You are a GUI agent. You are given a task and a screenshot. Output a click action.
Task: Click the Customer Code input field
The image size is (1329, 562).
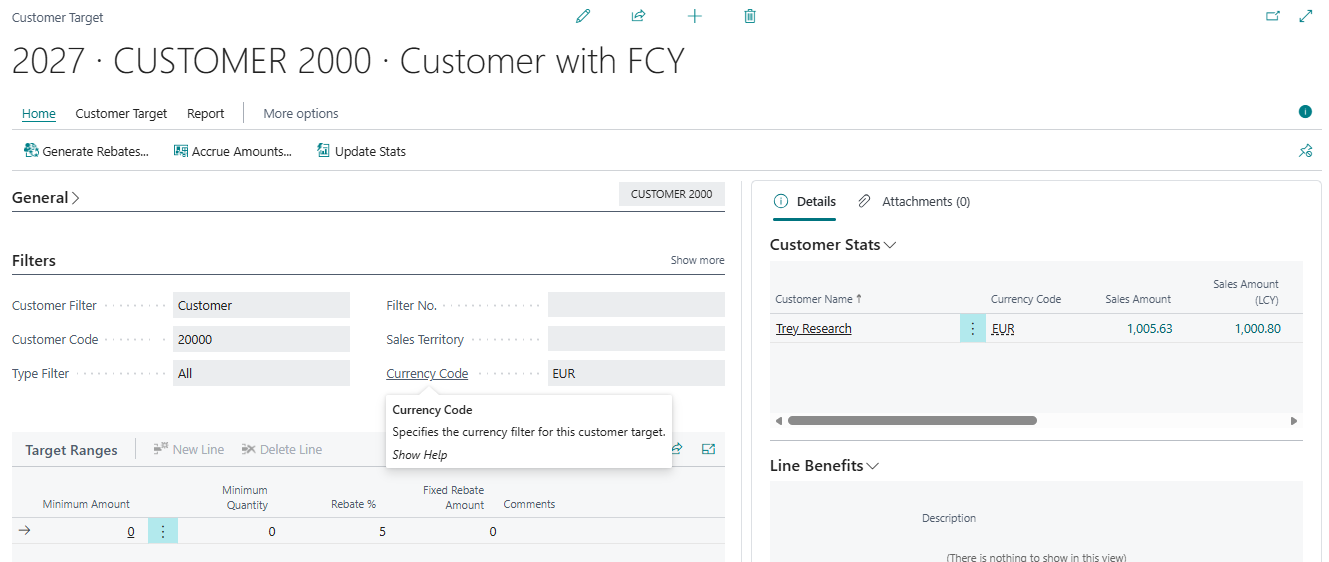click(x=261, y=339)
